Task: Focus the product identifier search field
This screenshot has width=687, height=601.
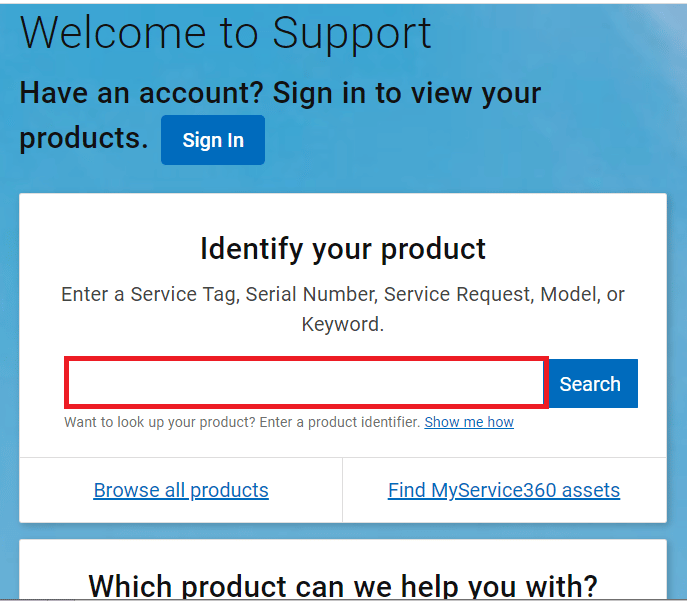Action: click(x=306, y=383)
